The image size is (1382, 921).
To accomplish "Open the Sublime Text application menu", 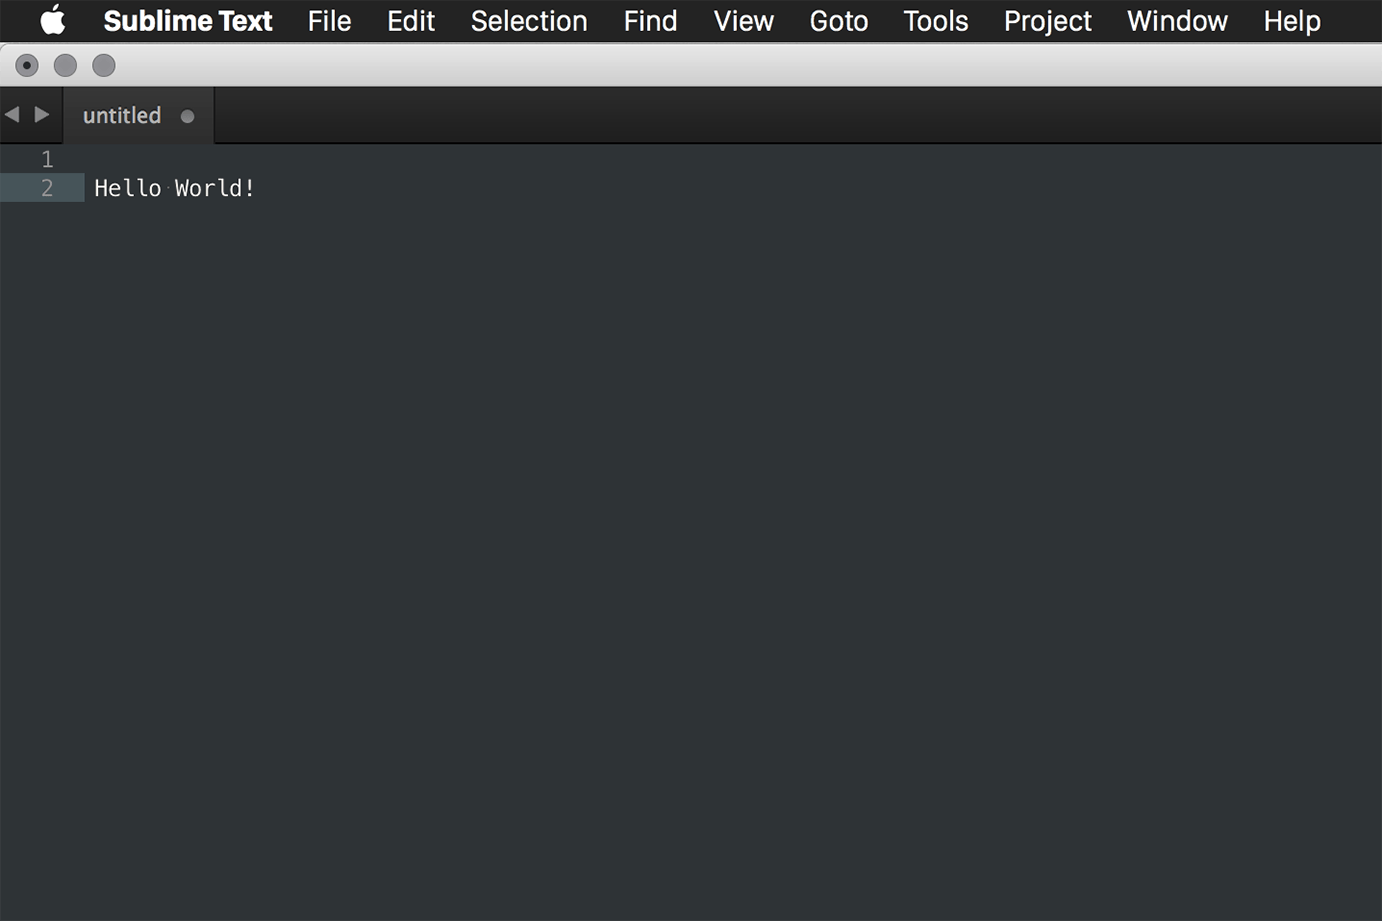I will tap(188, 21).
